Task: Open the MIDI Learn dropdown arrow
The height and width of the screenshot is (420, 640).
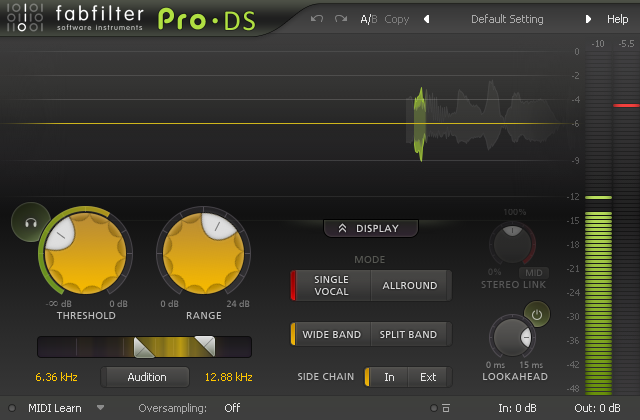Action: (x=100, y=407)
